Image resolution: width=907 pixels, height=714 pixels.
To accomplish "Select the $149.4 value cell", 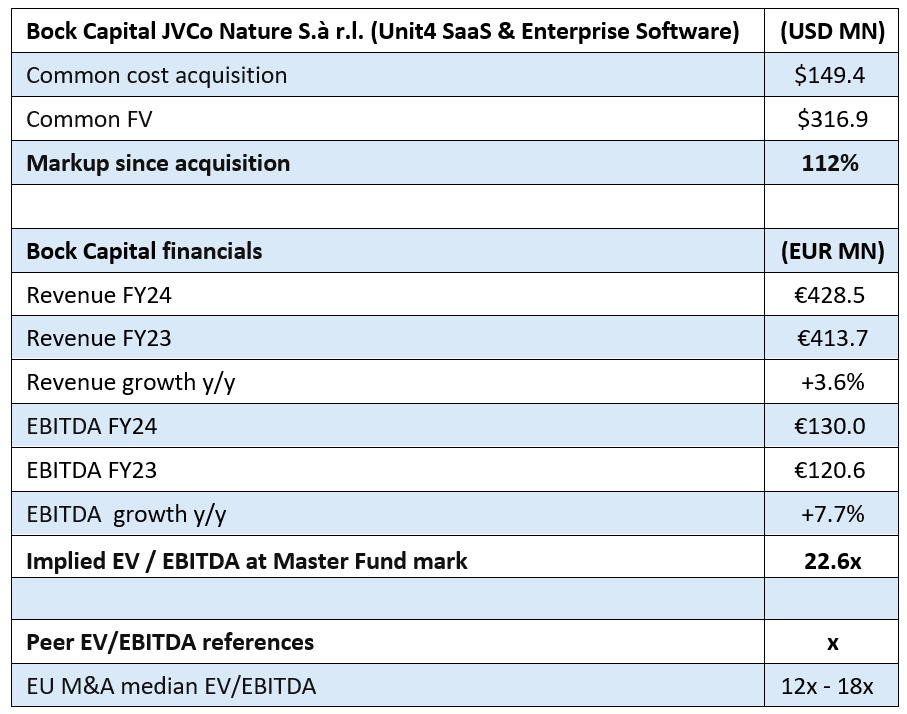I will 832,75.
